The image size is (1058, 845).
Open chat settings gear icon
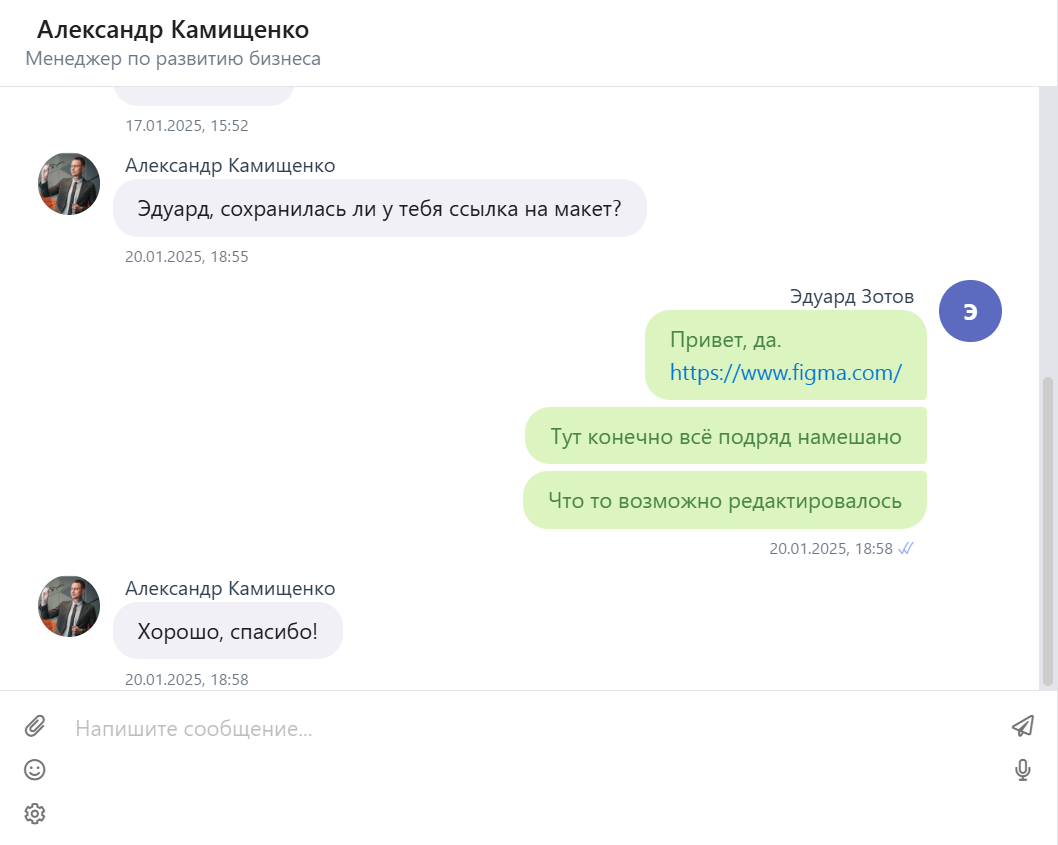[34, 814]
